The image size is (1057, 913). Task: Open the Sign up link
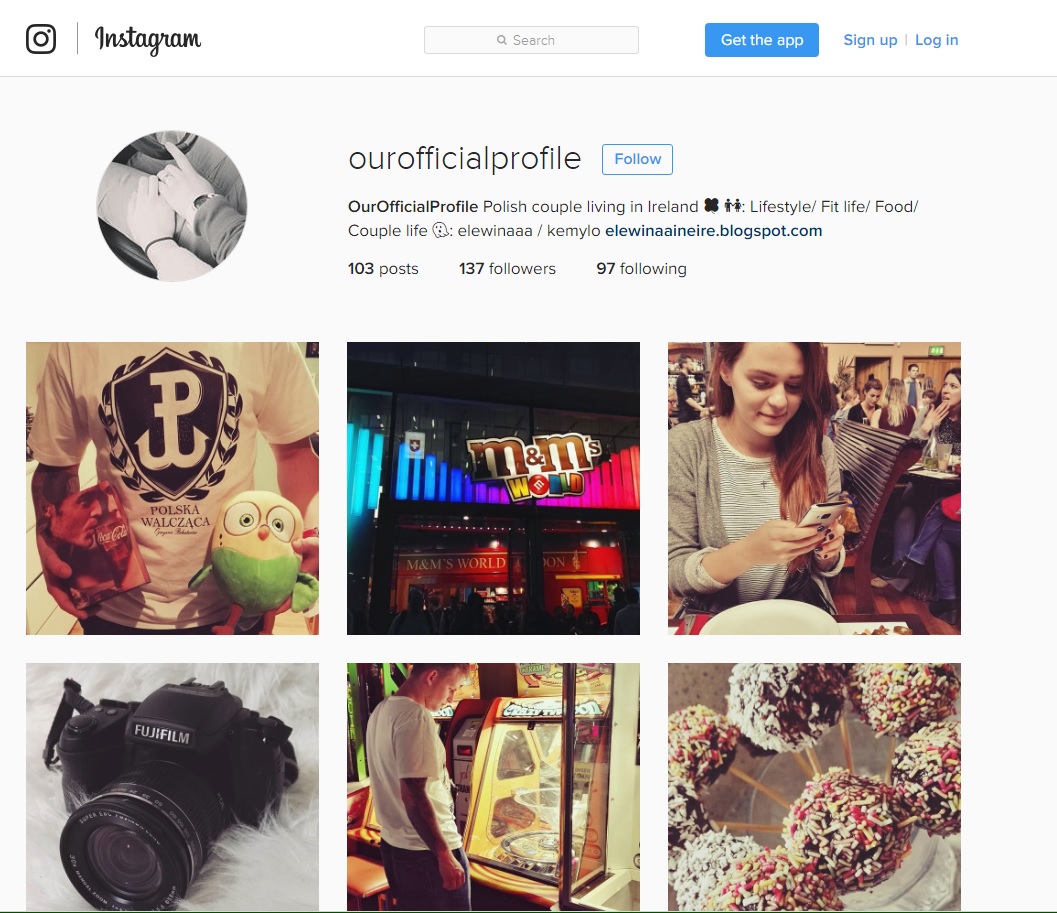pyautogui.click(x=870, y=40)
